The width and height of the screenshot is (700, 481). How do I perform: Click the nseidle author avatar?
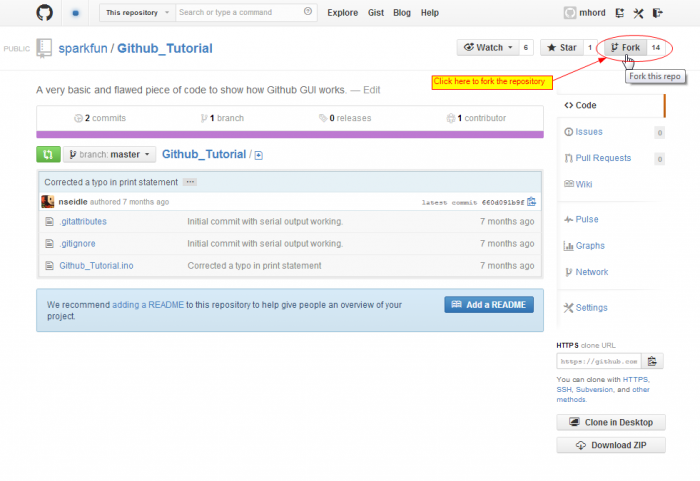point(47,202)
